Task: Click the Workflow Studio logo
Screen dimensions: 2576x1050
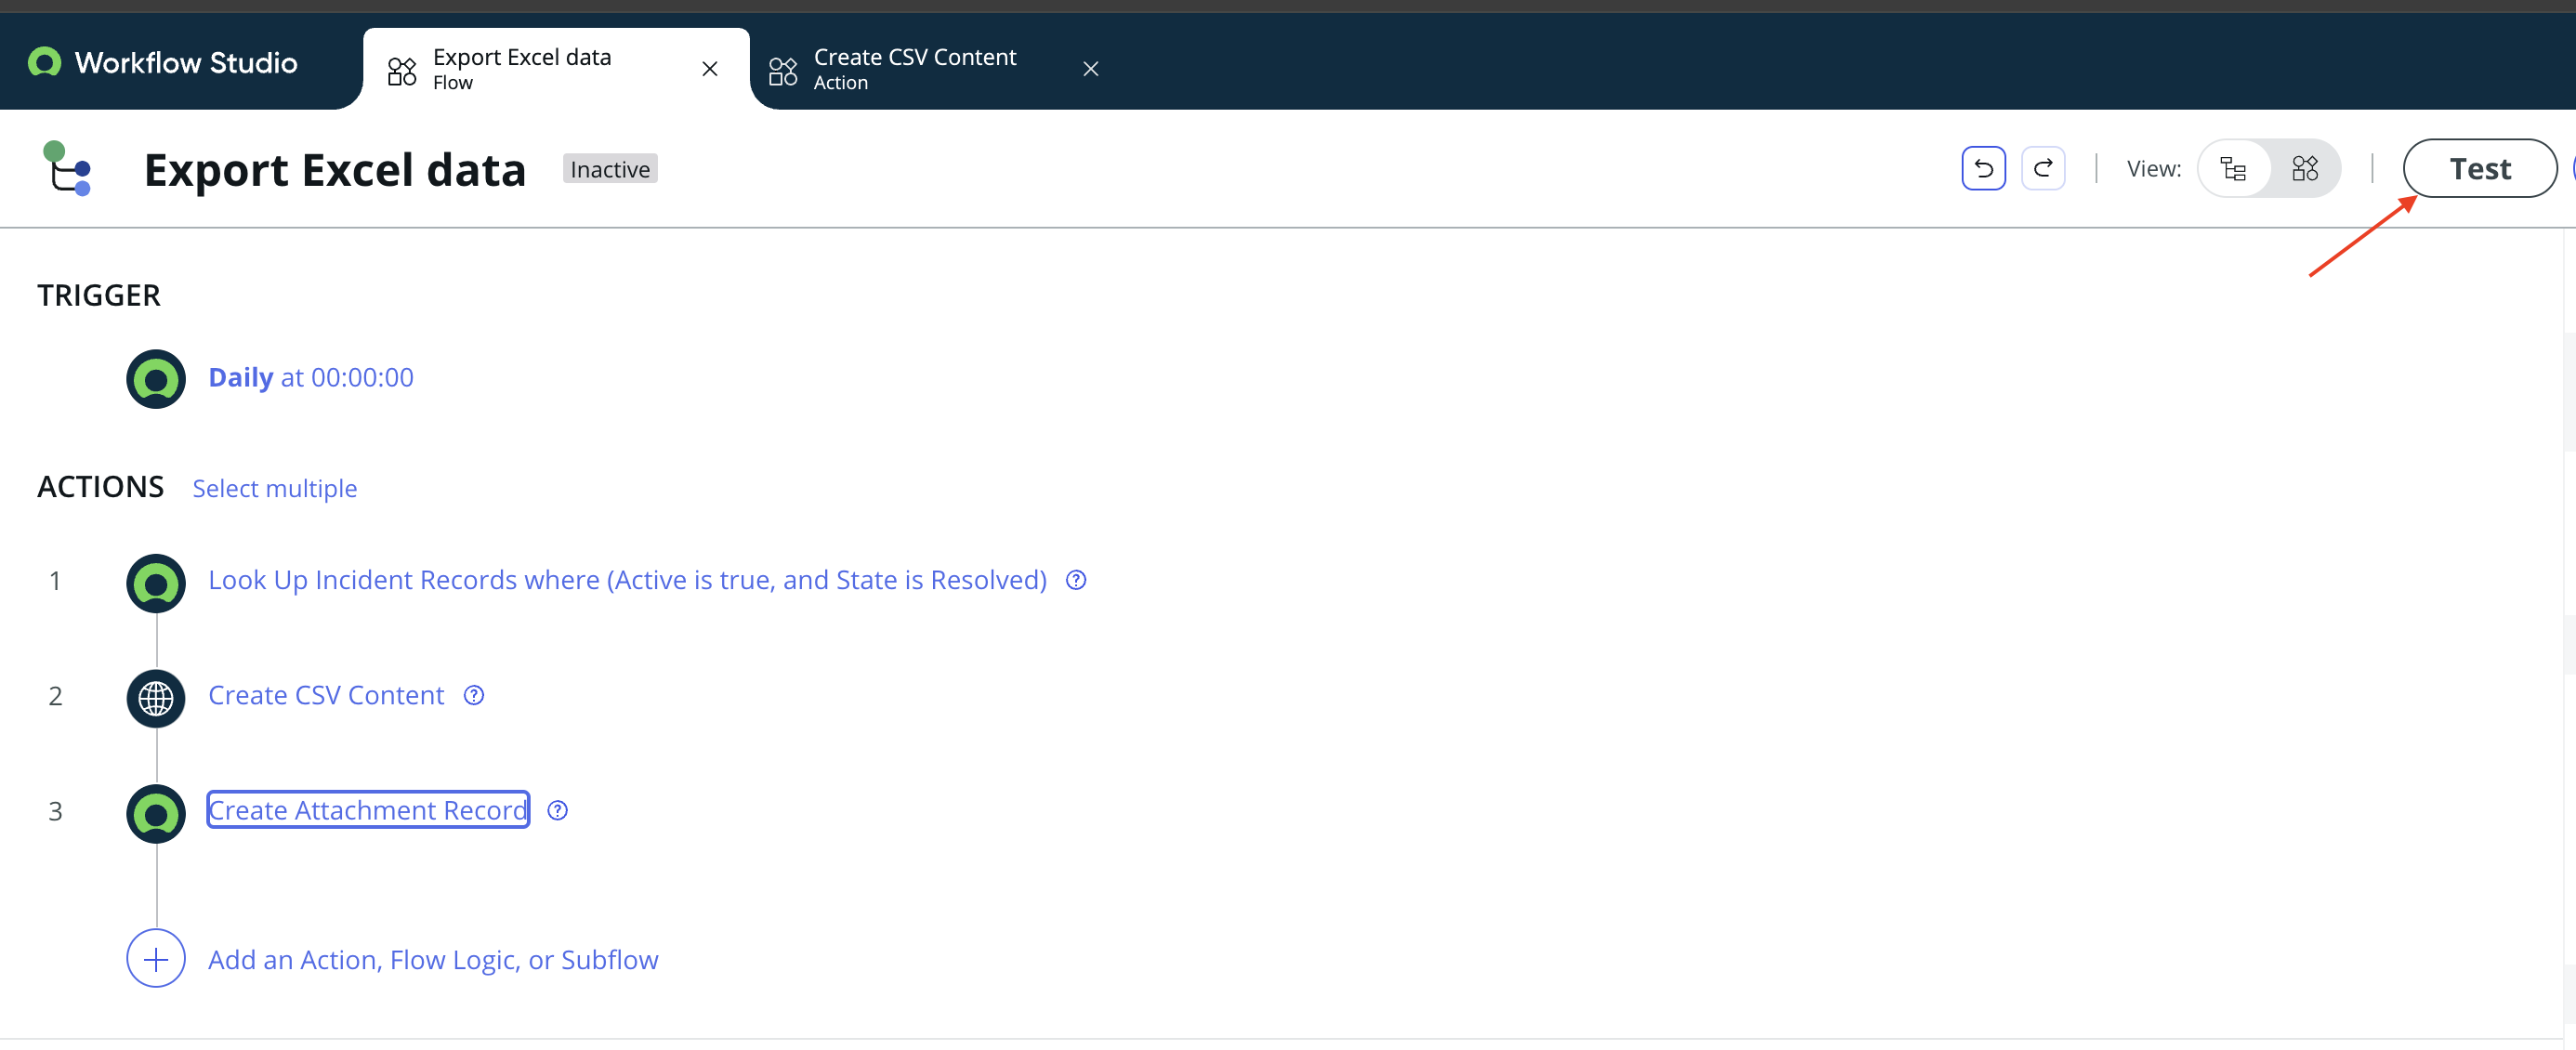Action: click(44, 62)
